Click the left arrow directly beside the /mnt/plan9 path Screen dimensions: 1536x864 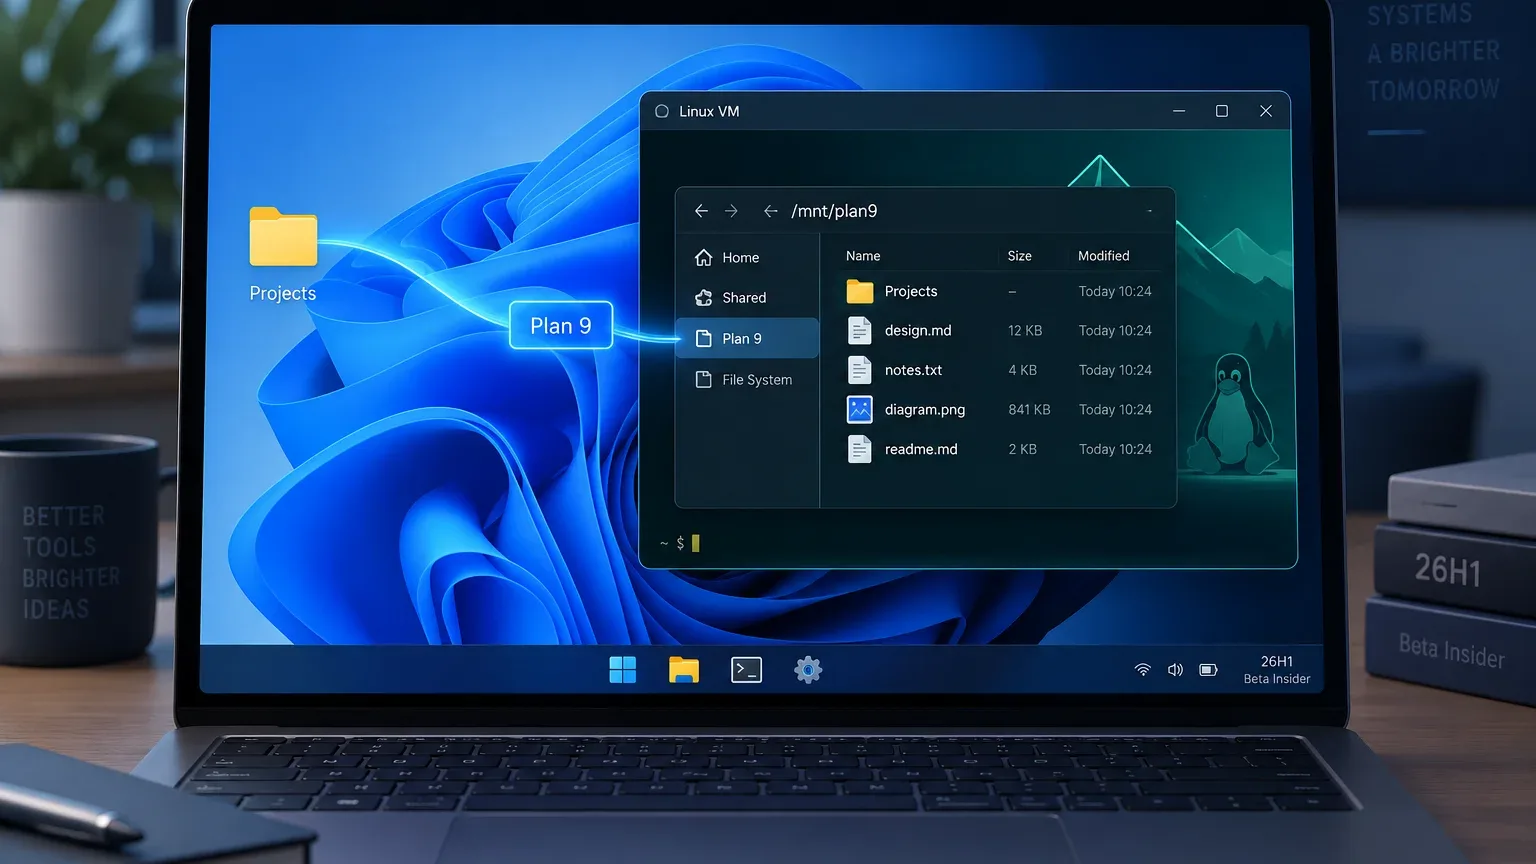click(x=770, y=211)
